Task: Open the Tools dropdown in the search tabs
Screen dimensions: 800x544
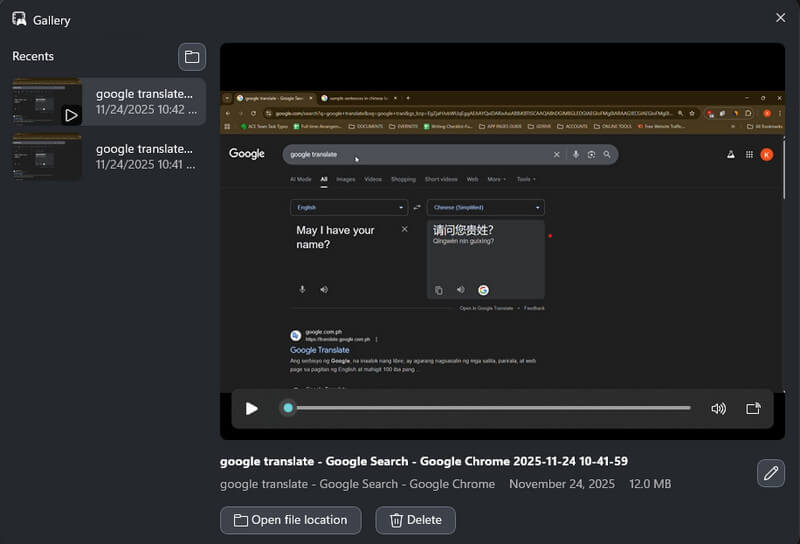Action: [x=526, y=179]
